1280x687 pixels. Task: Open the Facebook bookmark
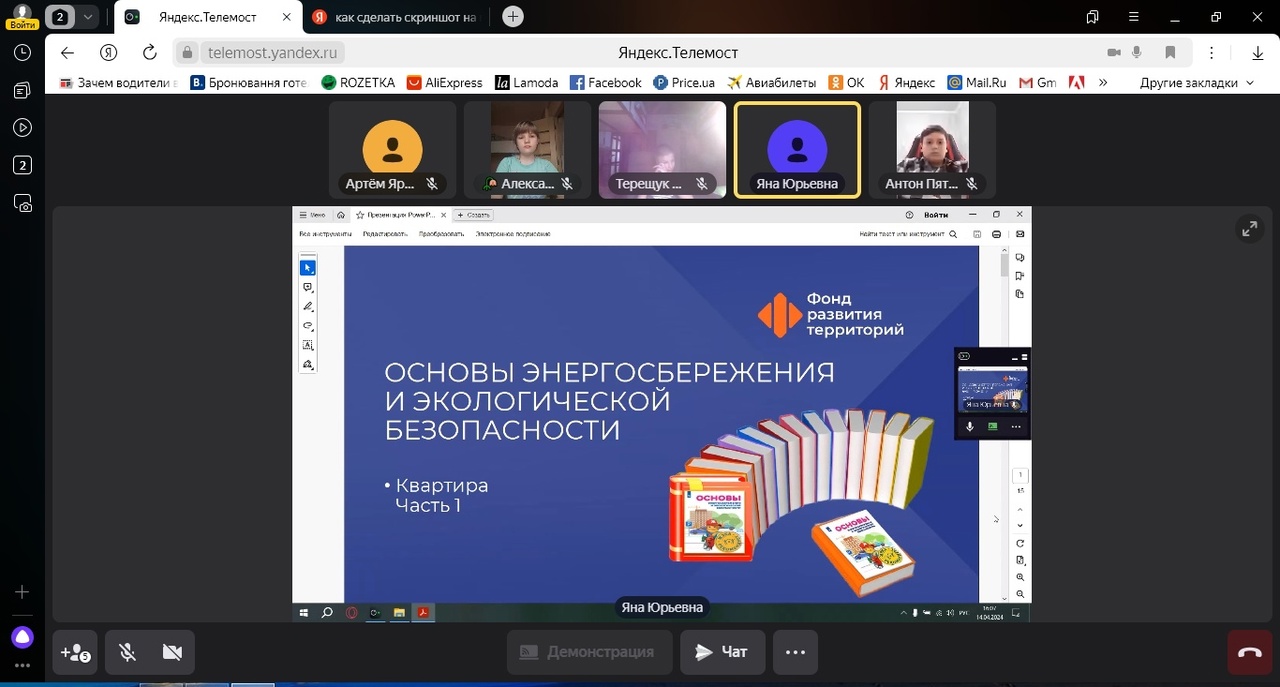[x=606, y=83]
